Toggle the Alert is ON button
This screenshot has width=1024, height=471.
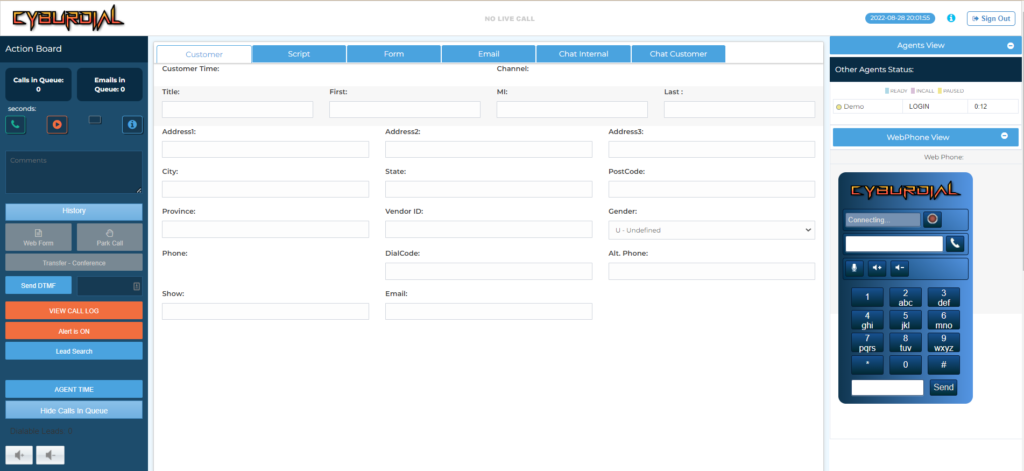[74, 330]
